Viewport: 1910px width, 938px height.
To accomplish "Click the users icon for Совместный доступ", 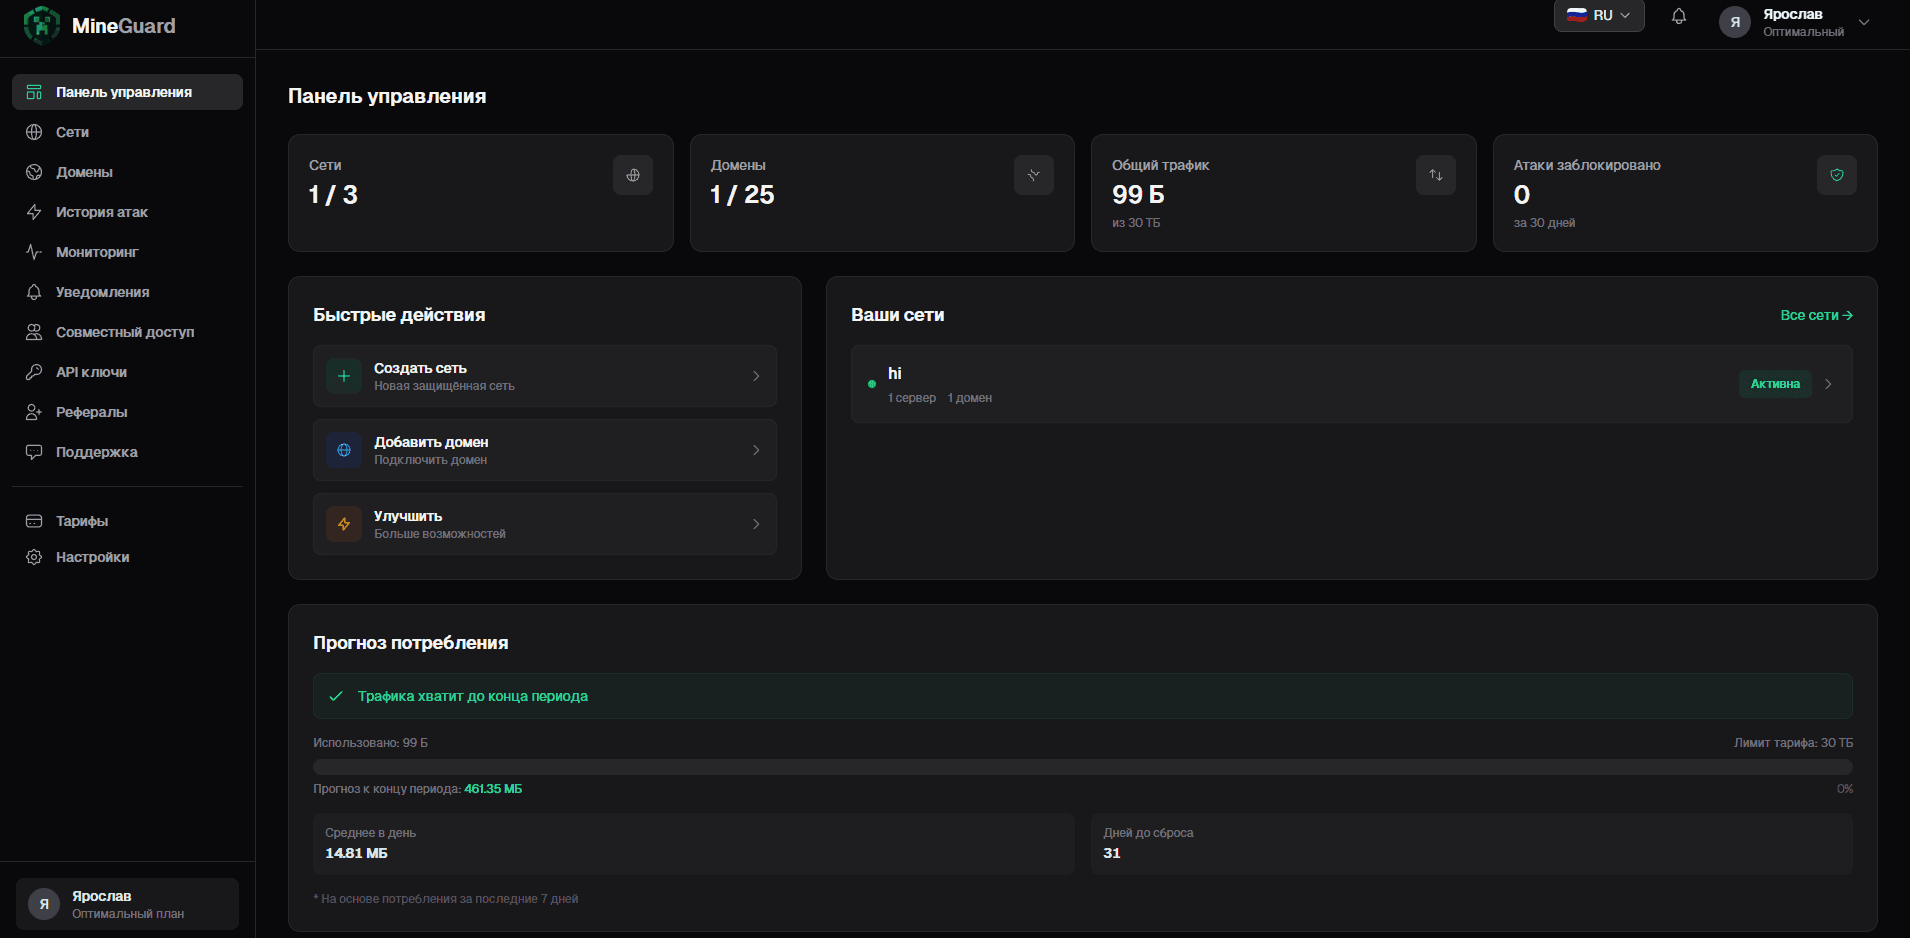I will pyautogui.click(x=34, y=332).
